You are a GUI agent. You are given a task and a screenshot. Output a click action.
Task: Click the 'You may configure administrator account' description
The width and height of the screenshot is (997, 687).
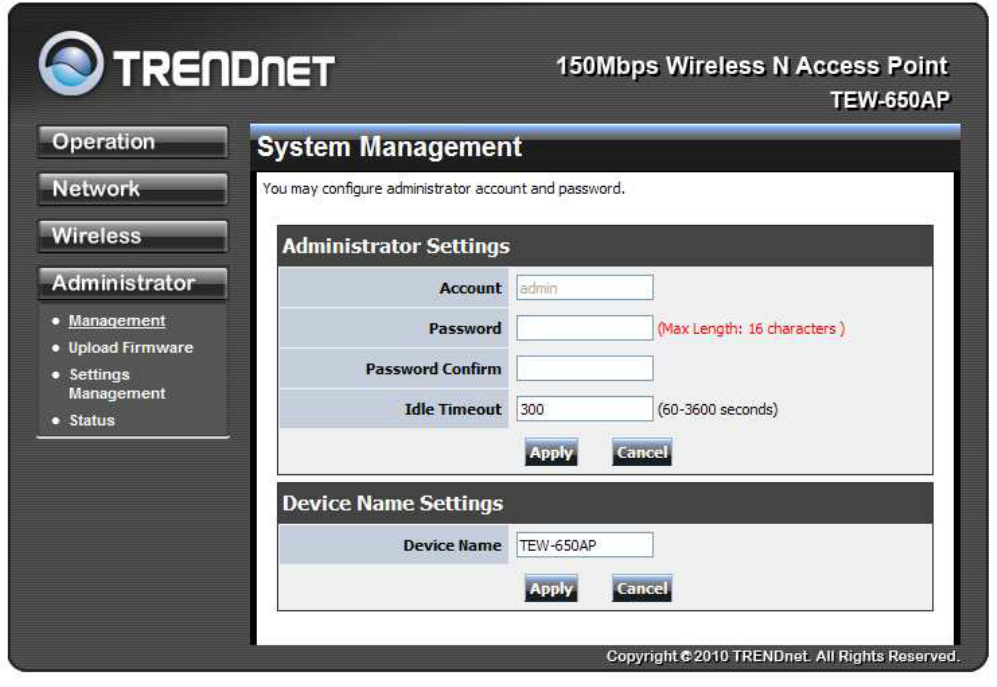tap(443, 189)
